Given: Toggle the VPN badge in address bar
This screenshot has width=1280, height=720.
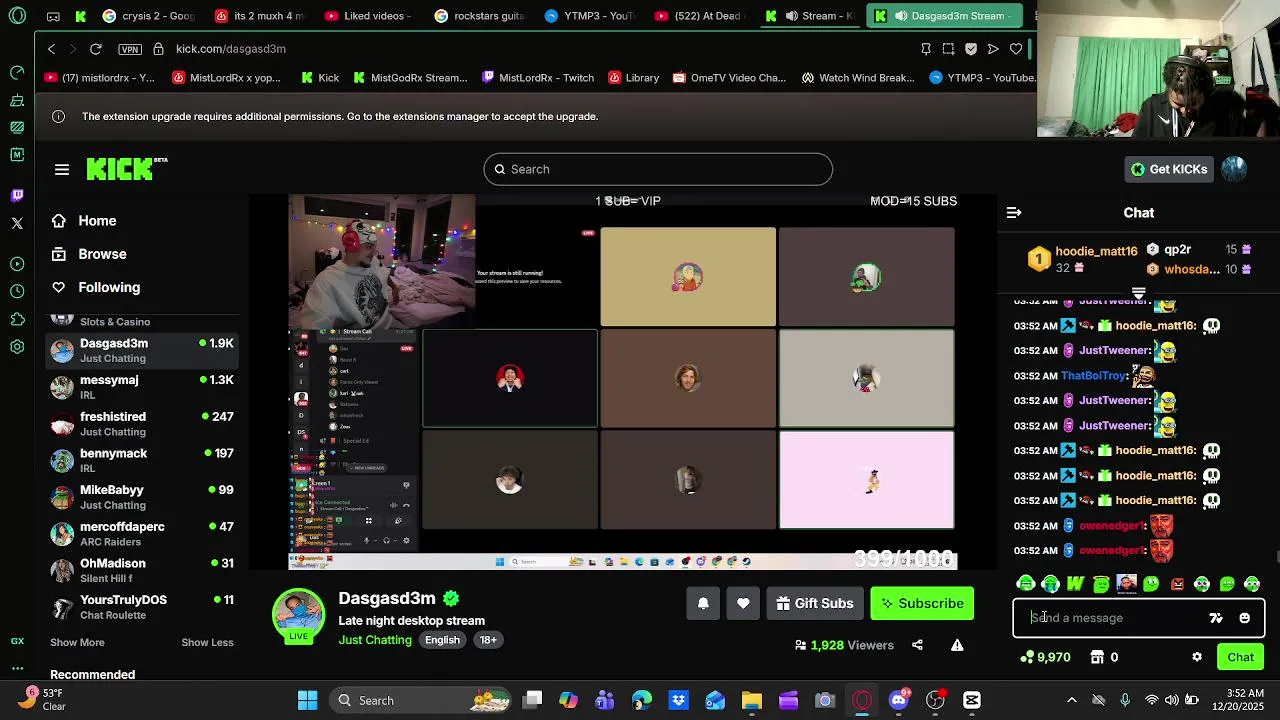Looking at the screenshot, I should click(129, 49).
